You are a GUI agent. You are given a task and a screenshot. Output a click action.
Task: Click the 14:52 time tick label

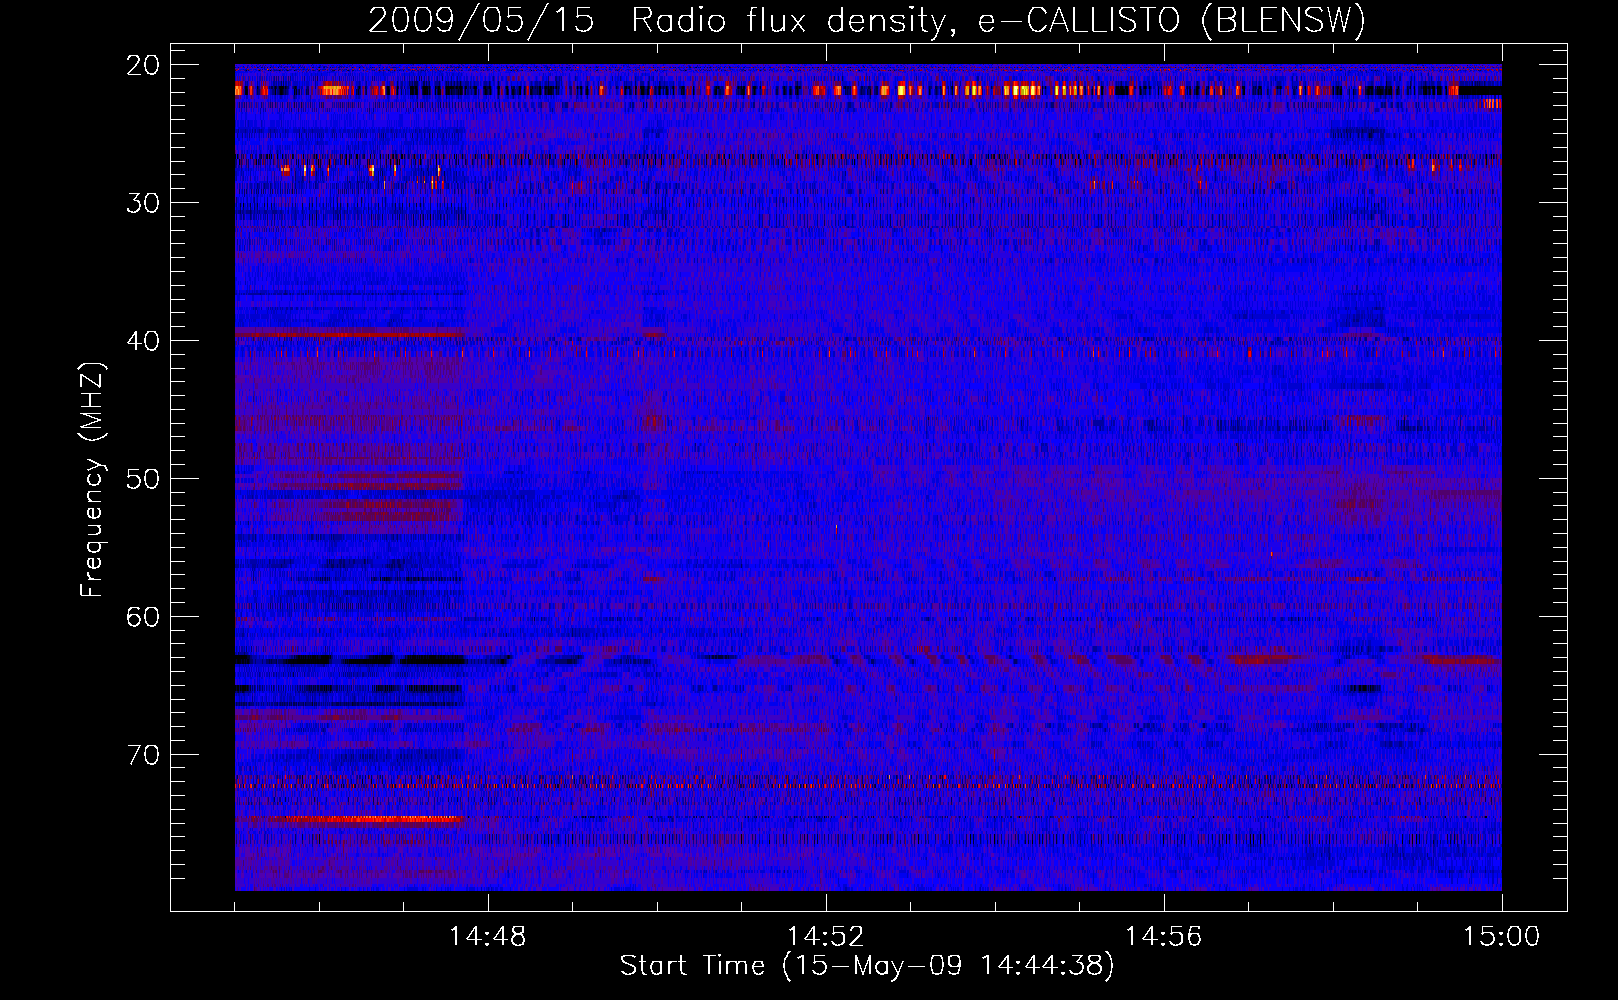826,937
